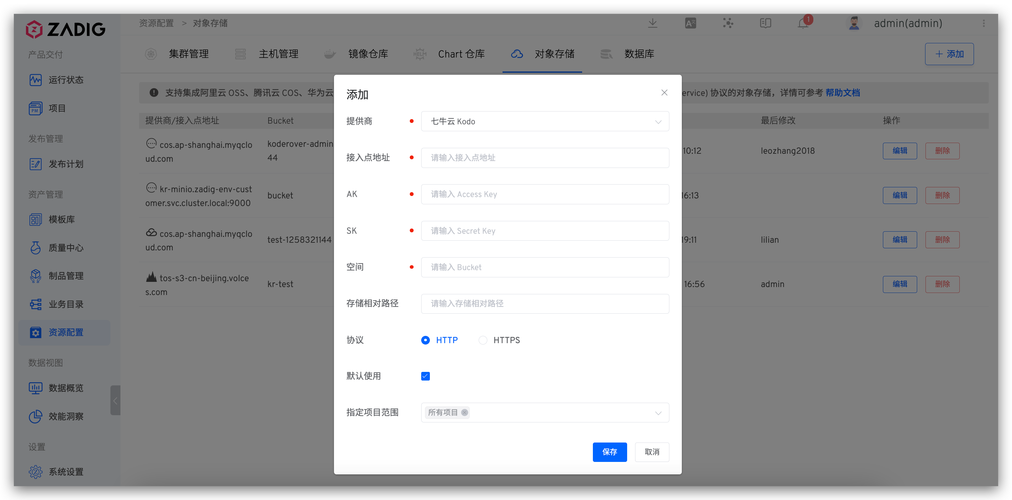
Task: Click 删除 for the lilian row
Action: tap(942, 240)
